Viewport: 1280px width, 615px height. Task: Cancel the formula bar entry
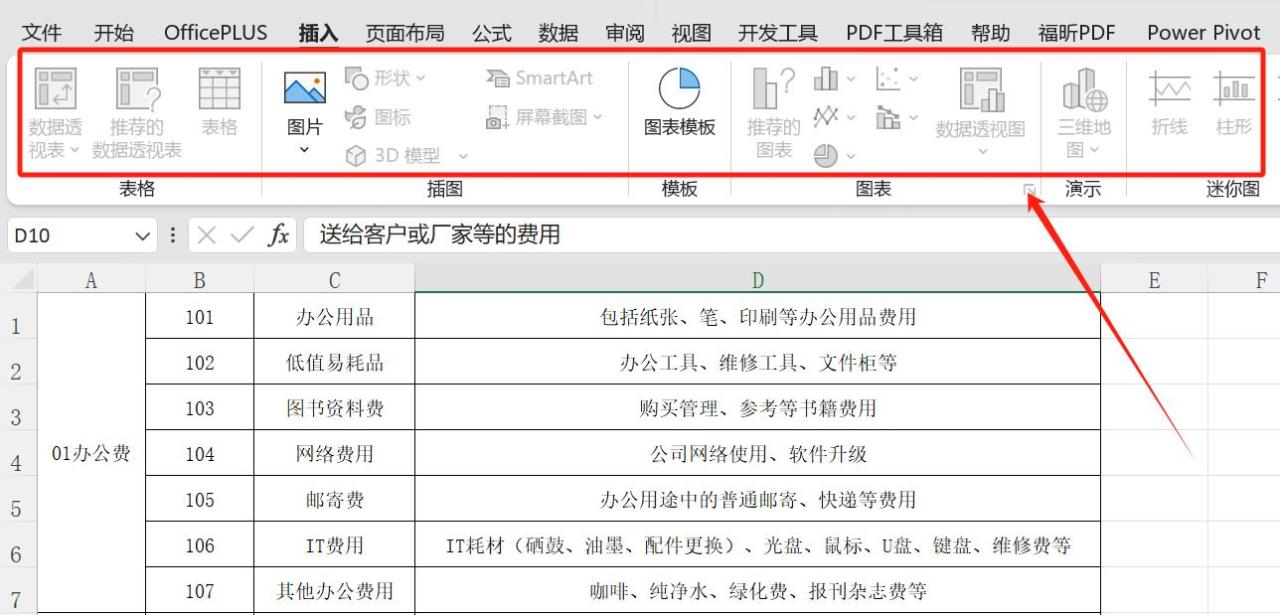[x=206, y=235]
